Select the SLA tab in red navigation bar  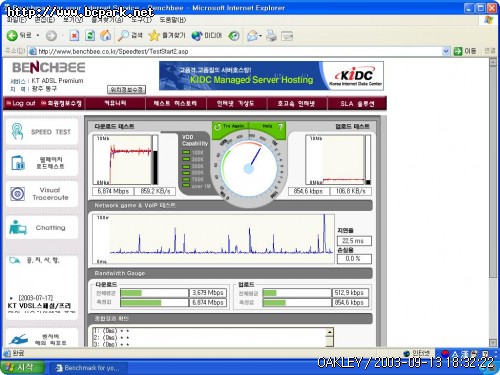357,103
